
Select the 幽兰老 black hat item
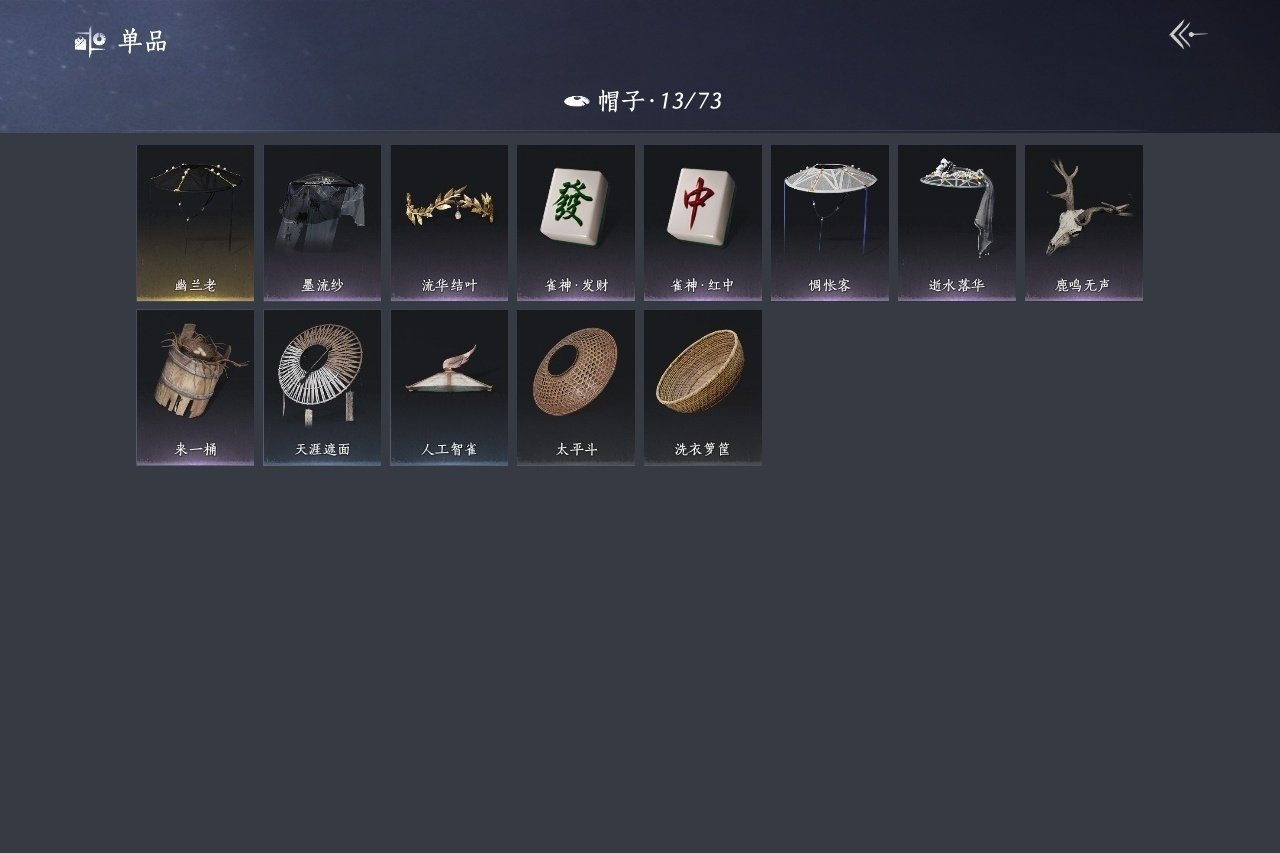coord(195,222)
